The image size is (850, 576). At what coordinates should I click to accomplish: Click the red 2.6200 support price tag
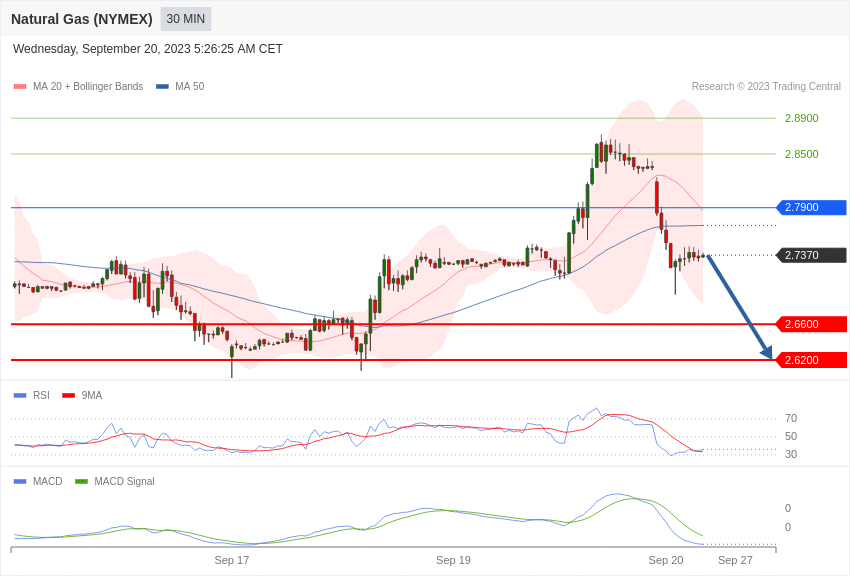[811, 360]
